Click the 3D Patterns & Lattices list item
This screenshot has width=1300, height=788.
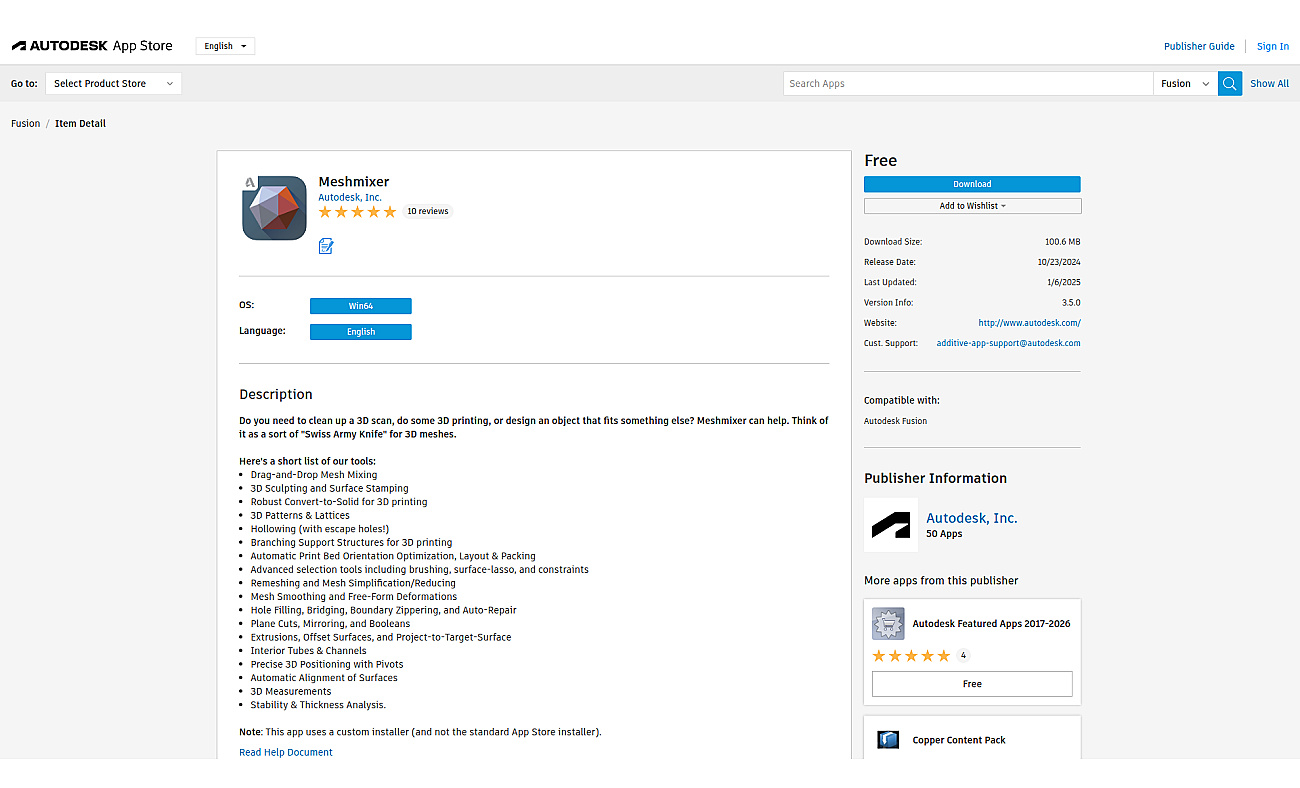pyautogui.click(x=300, y=516)
